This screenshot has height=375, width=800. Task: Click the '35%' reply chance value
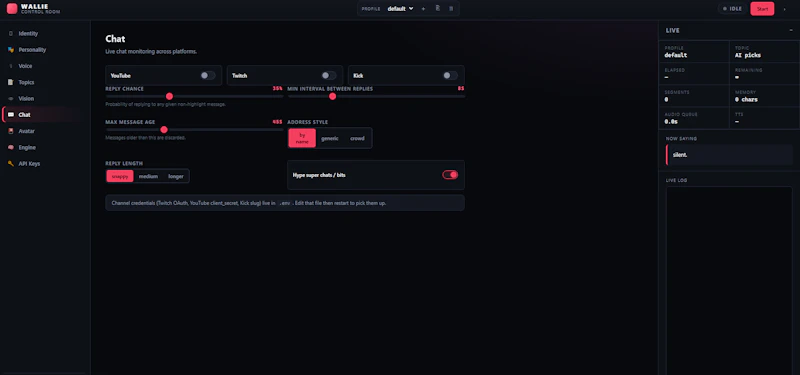tap(278, 89)
